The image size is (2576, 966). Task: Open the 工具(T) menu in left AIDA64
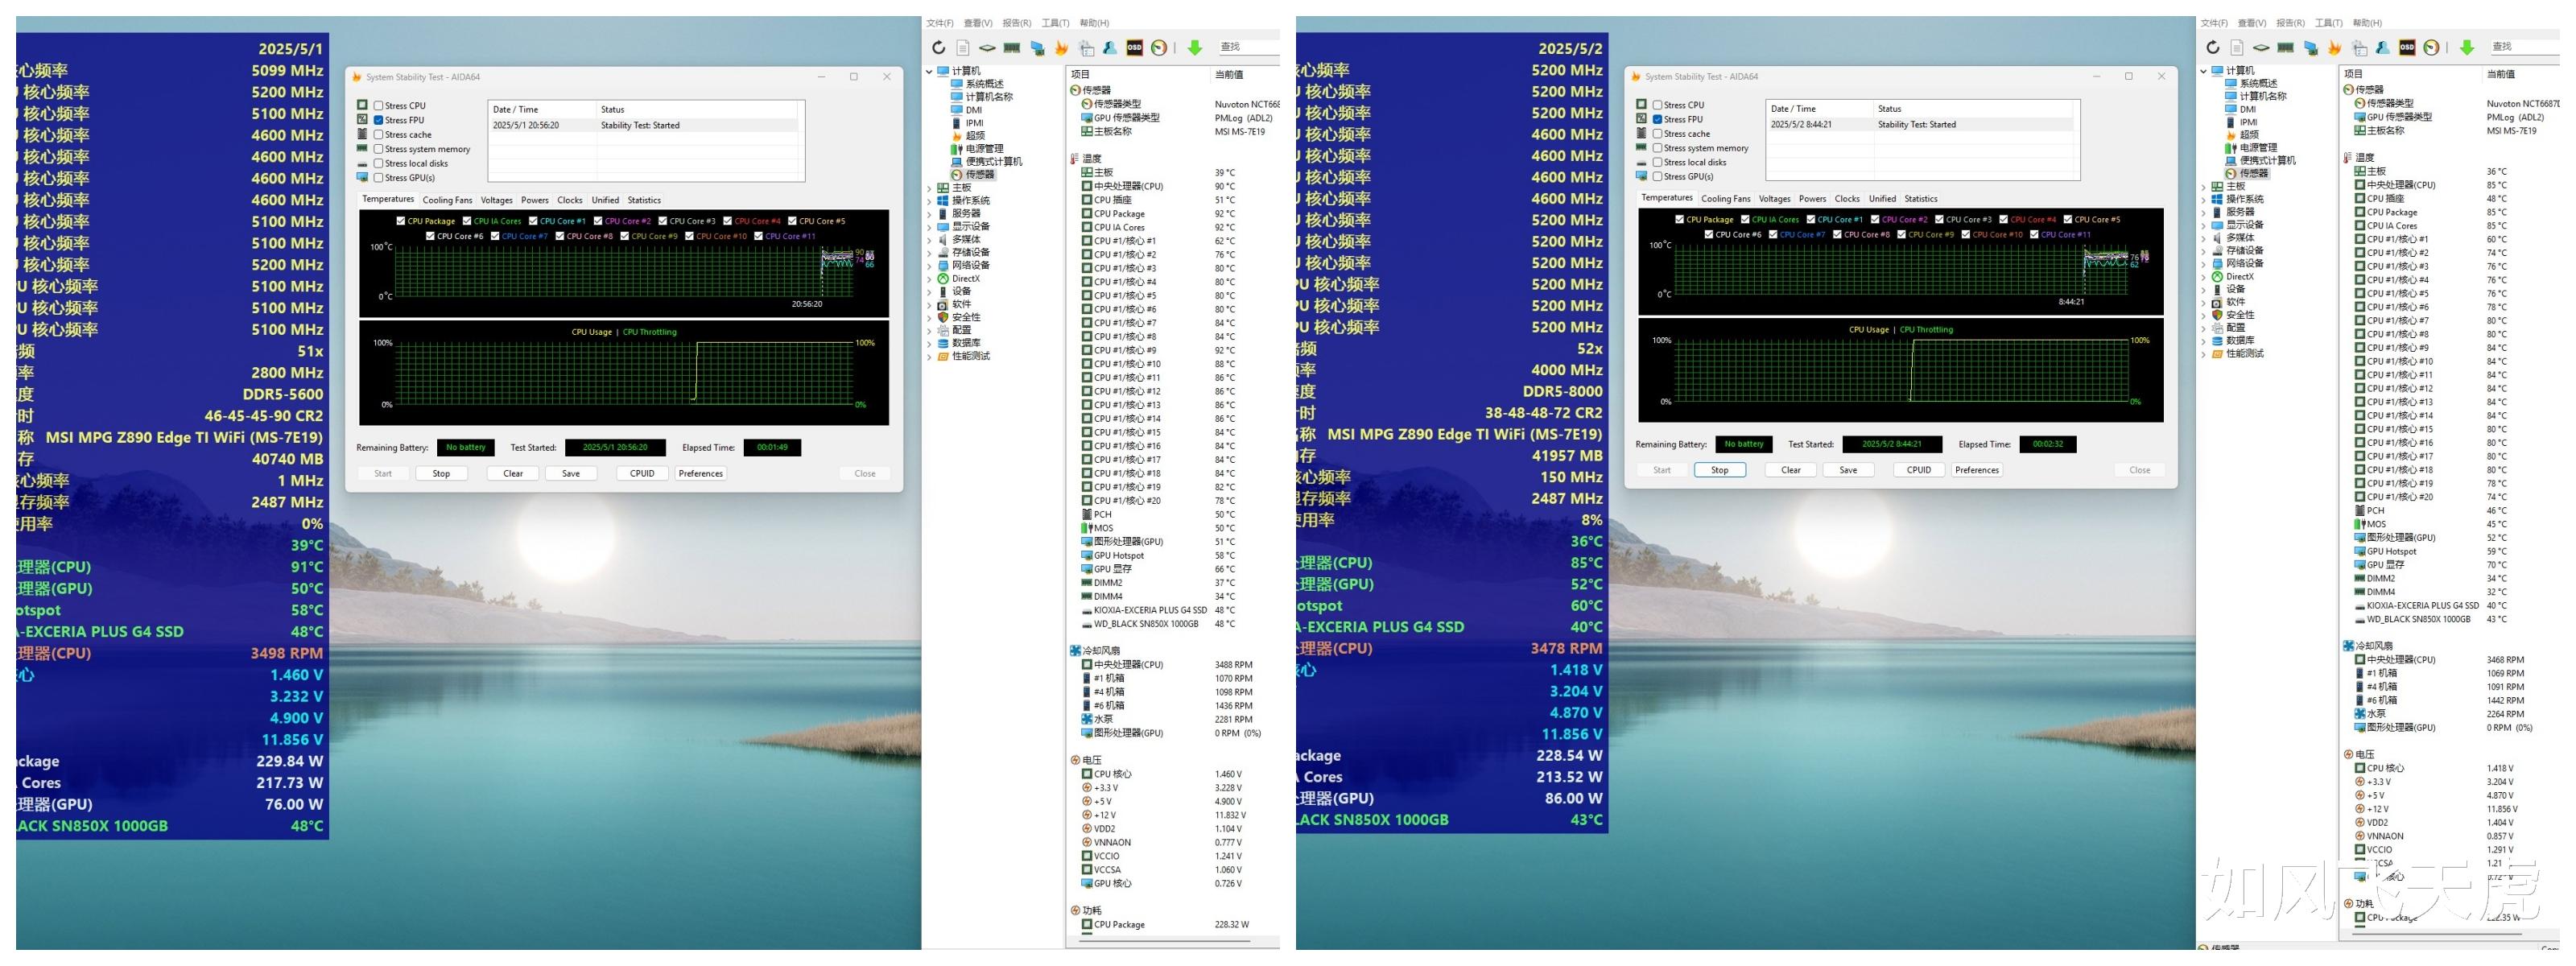1055,23
